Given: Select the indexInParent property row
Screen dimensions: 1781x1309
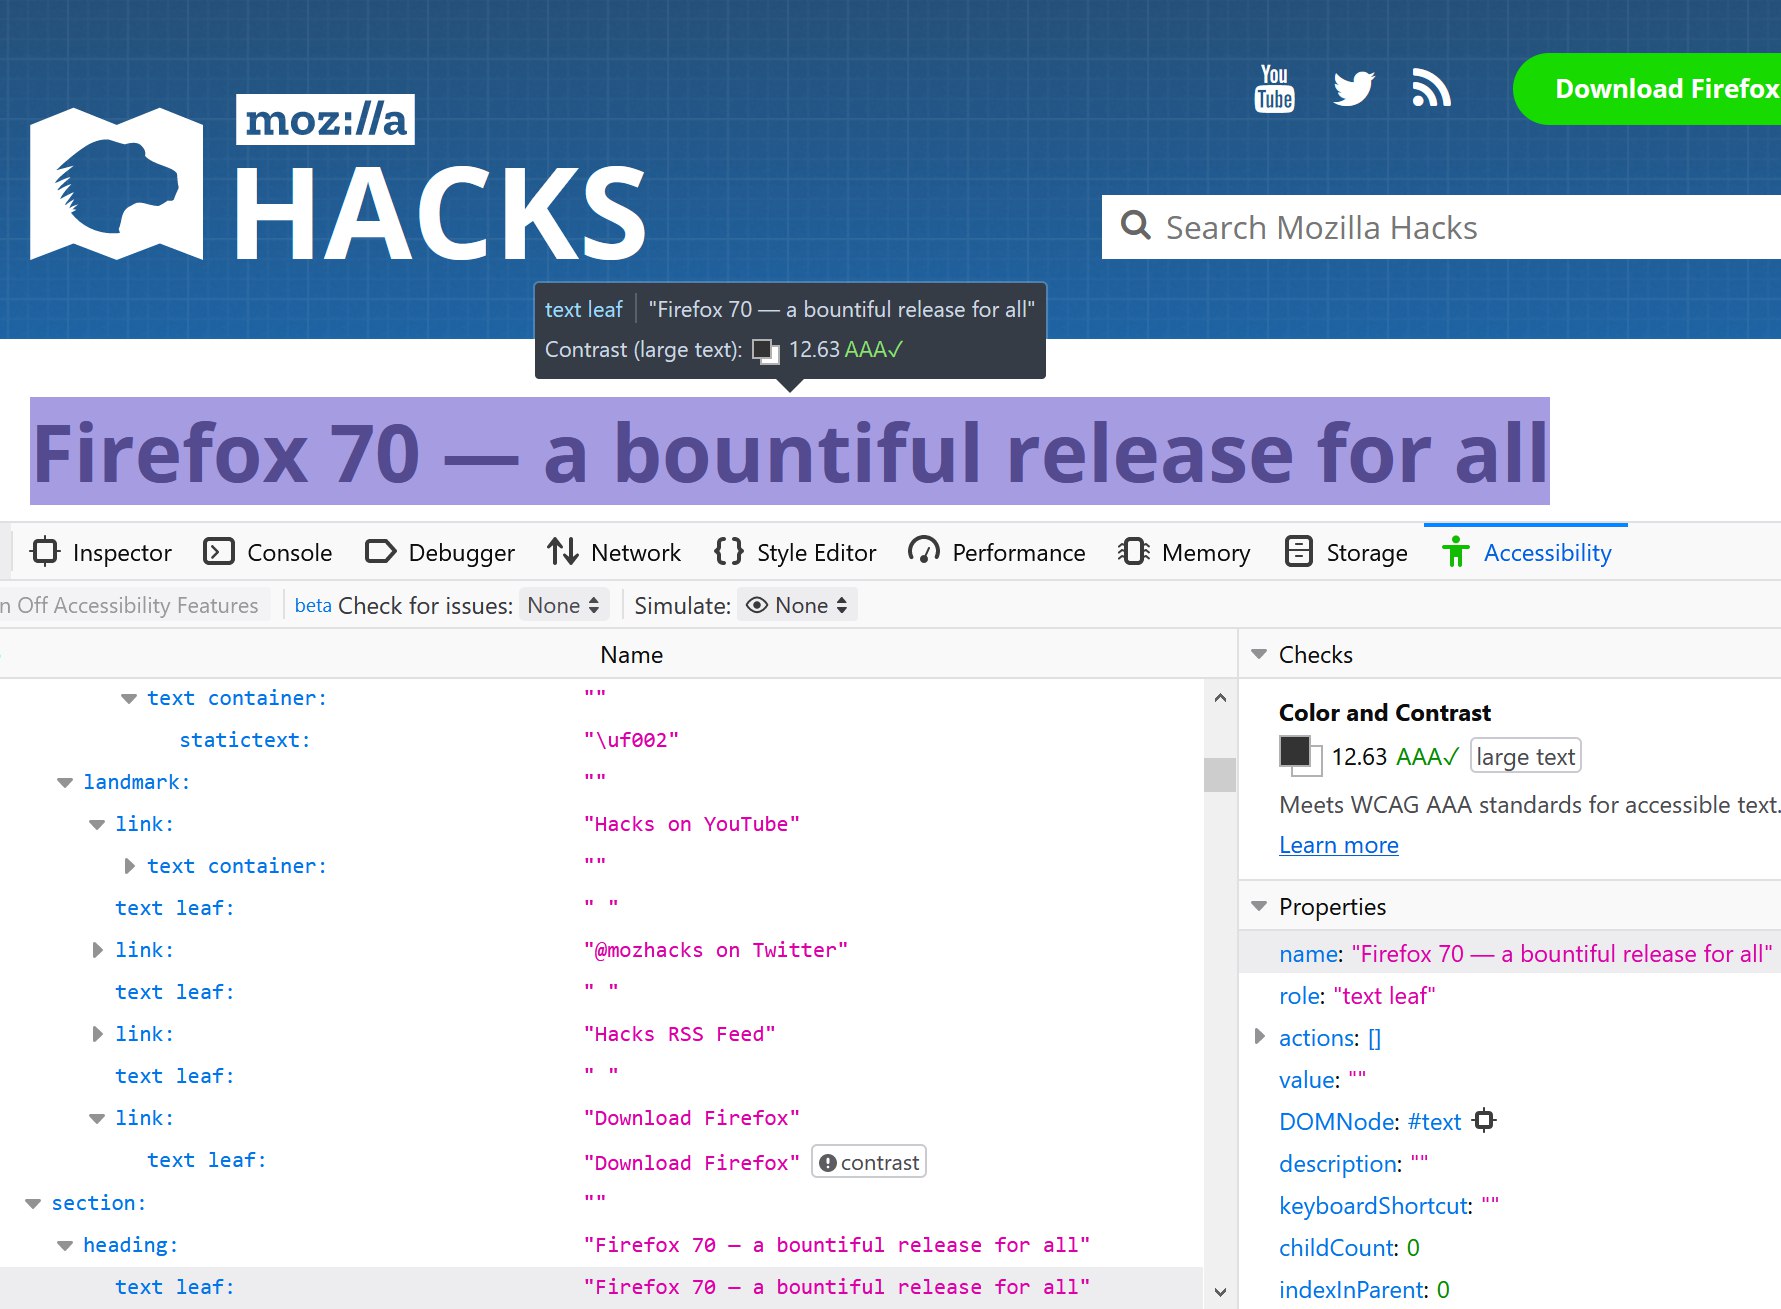Looking at the screenshot, I should (1510, 1289).
